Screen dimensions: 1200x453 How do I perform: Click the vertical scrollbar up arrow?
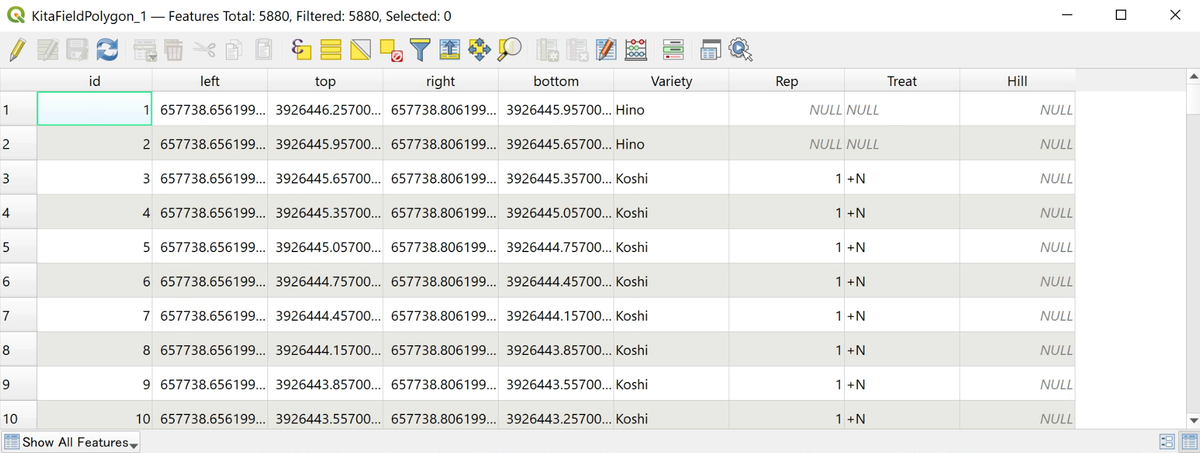[1191, 78]
